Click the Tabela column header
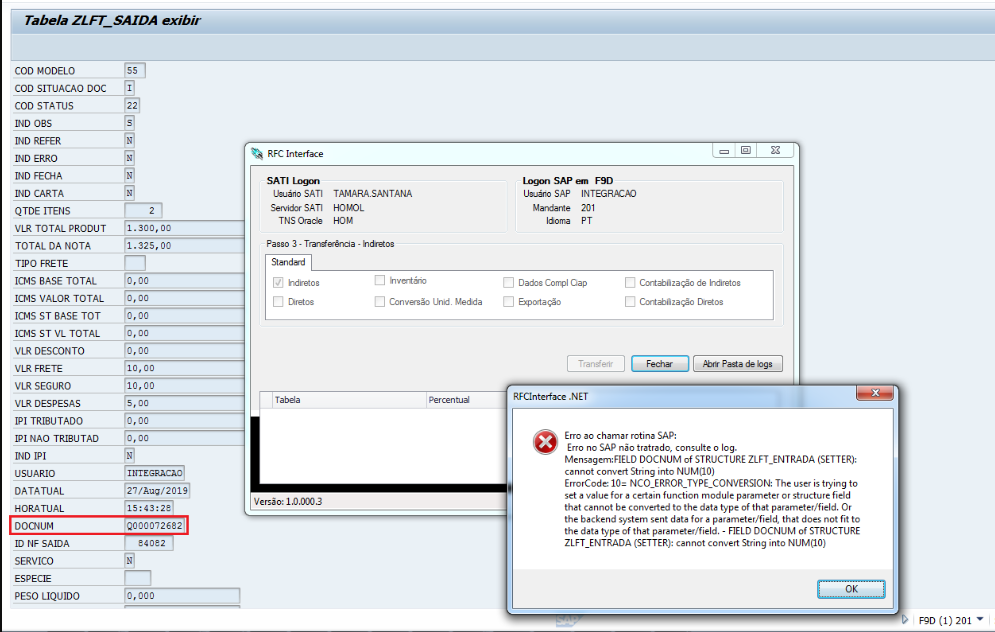995x632 pixels. pos(288,400)
